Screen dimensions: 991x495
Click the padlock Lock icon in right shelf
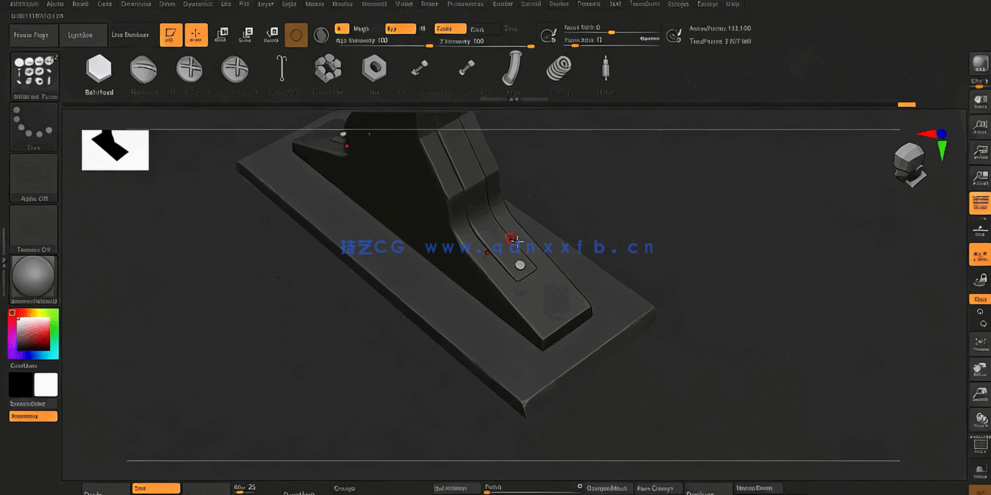point(980,279)
